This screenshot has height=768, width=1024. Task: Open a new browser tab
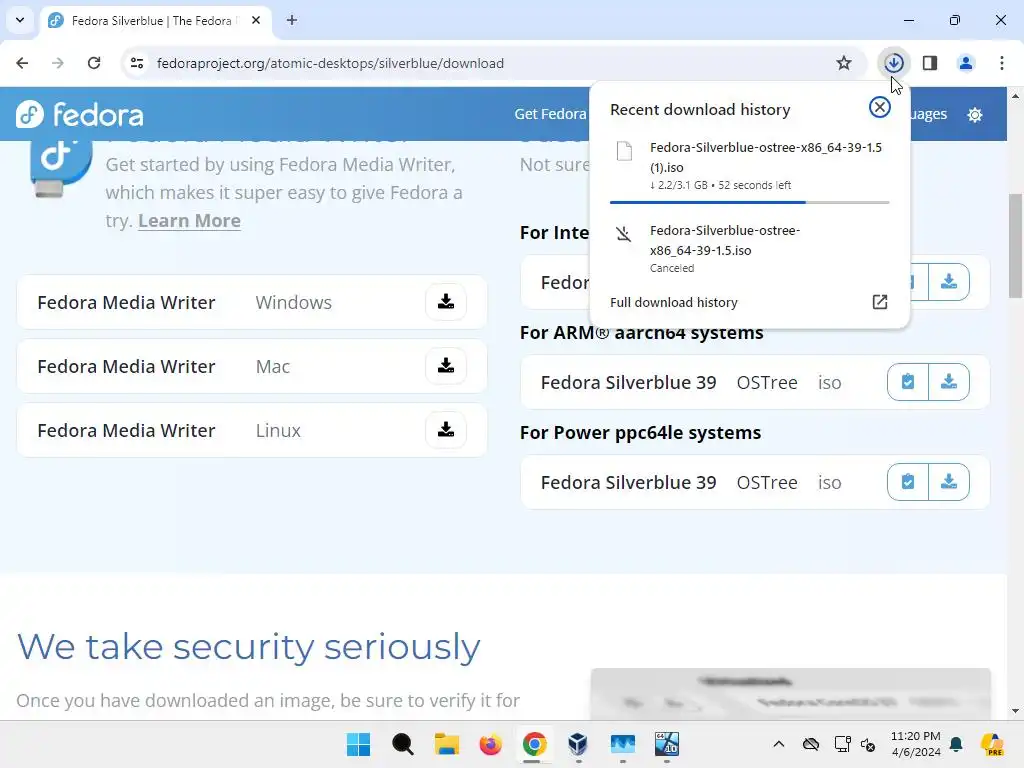click(292, 20)
